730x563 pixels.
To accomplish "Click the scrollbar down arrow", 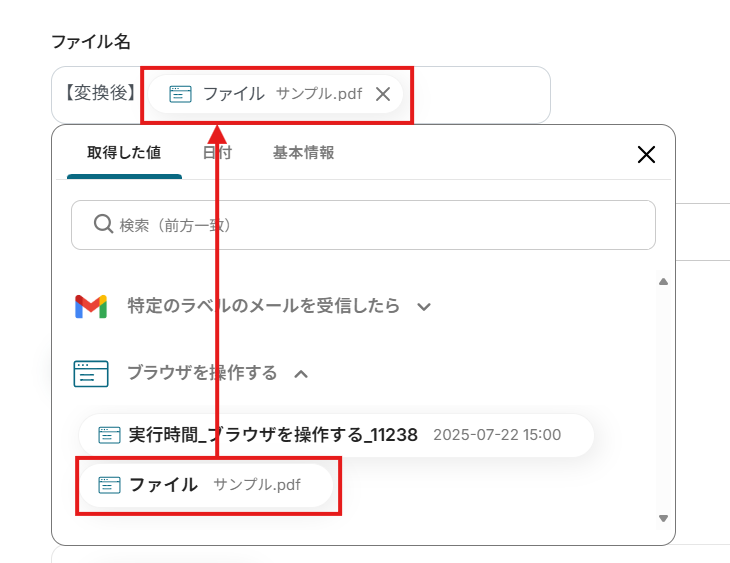I will tap(663, 518).
